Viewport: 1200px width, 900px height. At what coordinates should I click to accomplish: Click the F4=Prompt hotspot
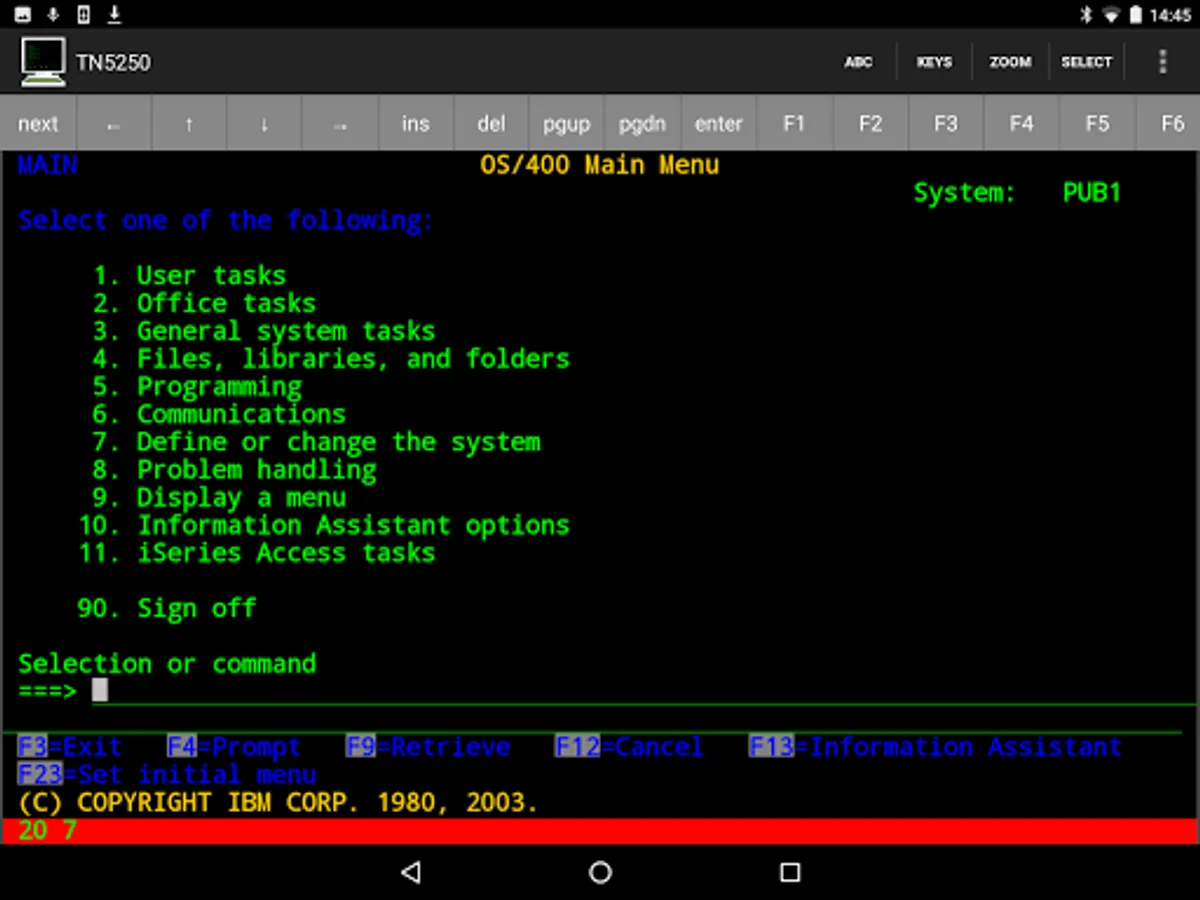pyautogui.click(x=234, y=747)
